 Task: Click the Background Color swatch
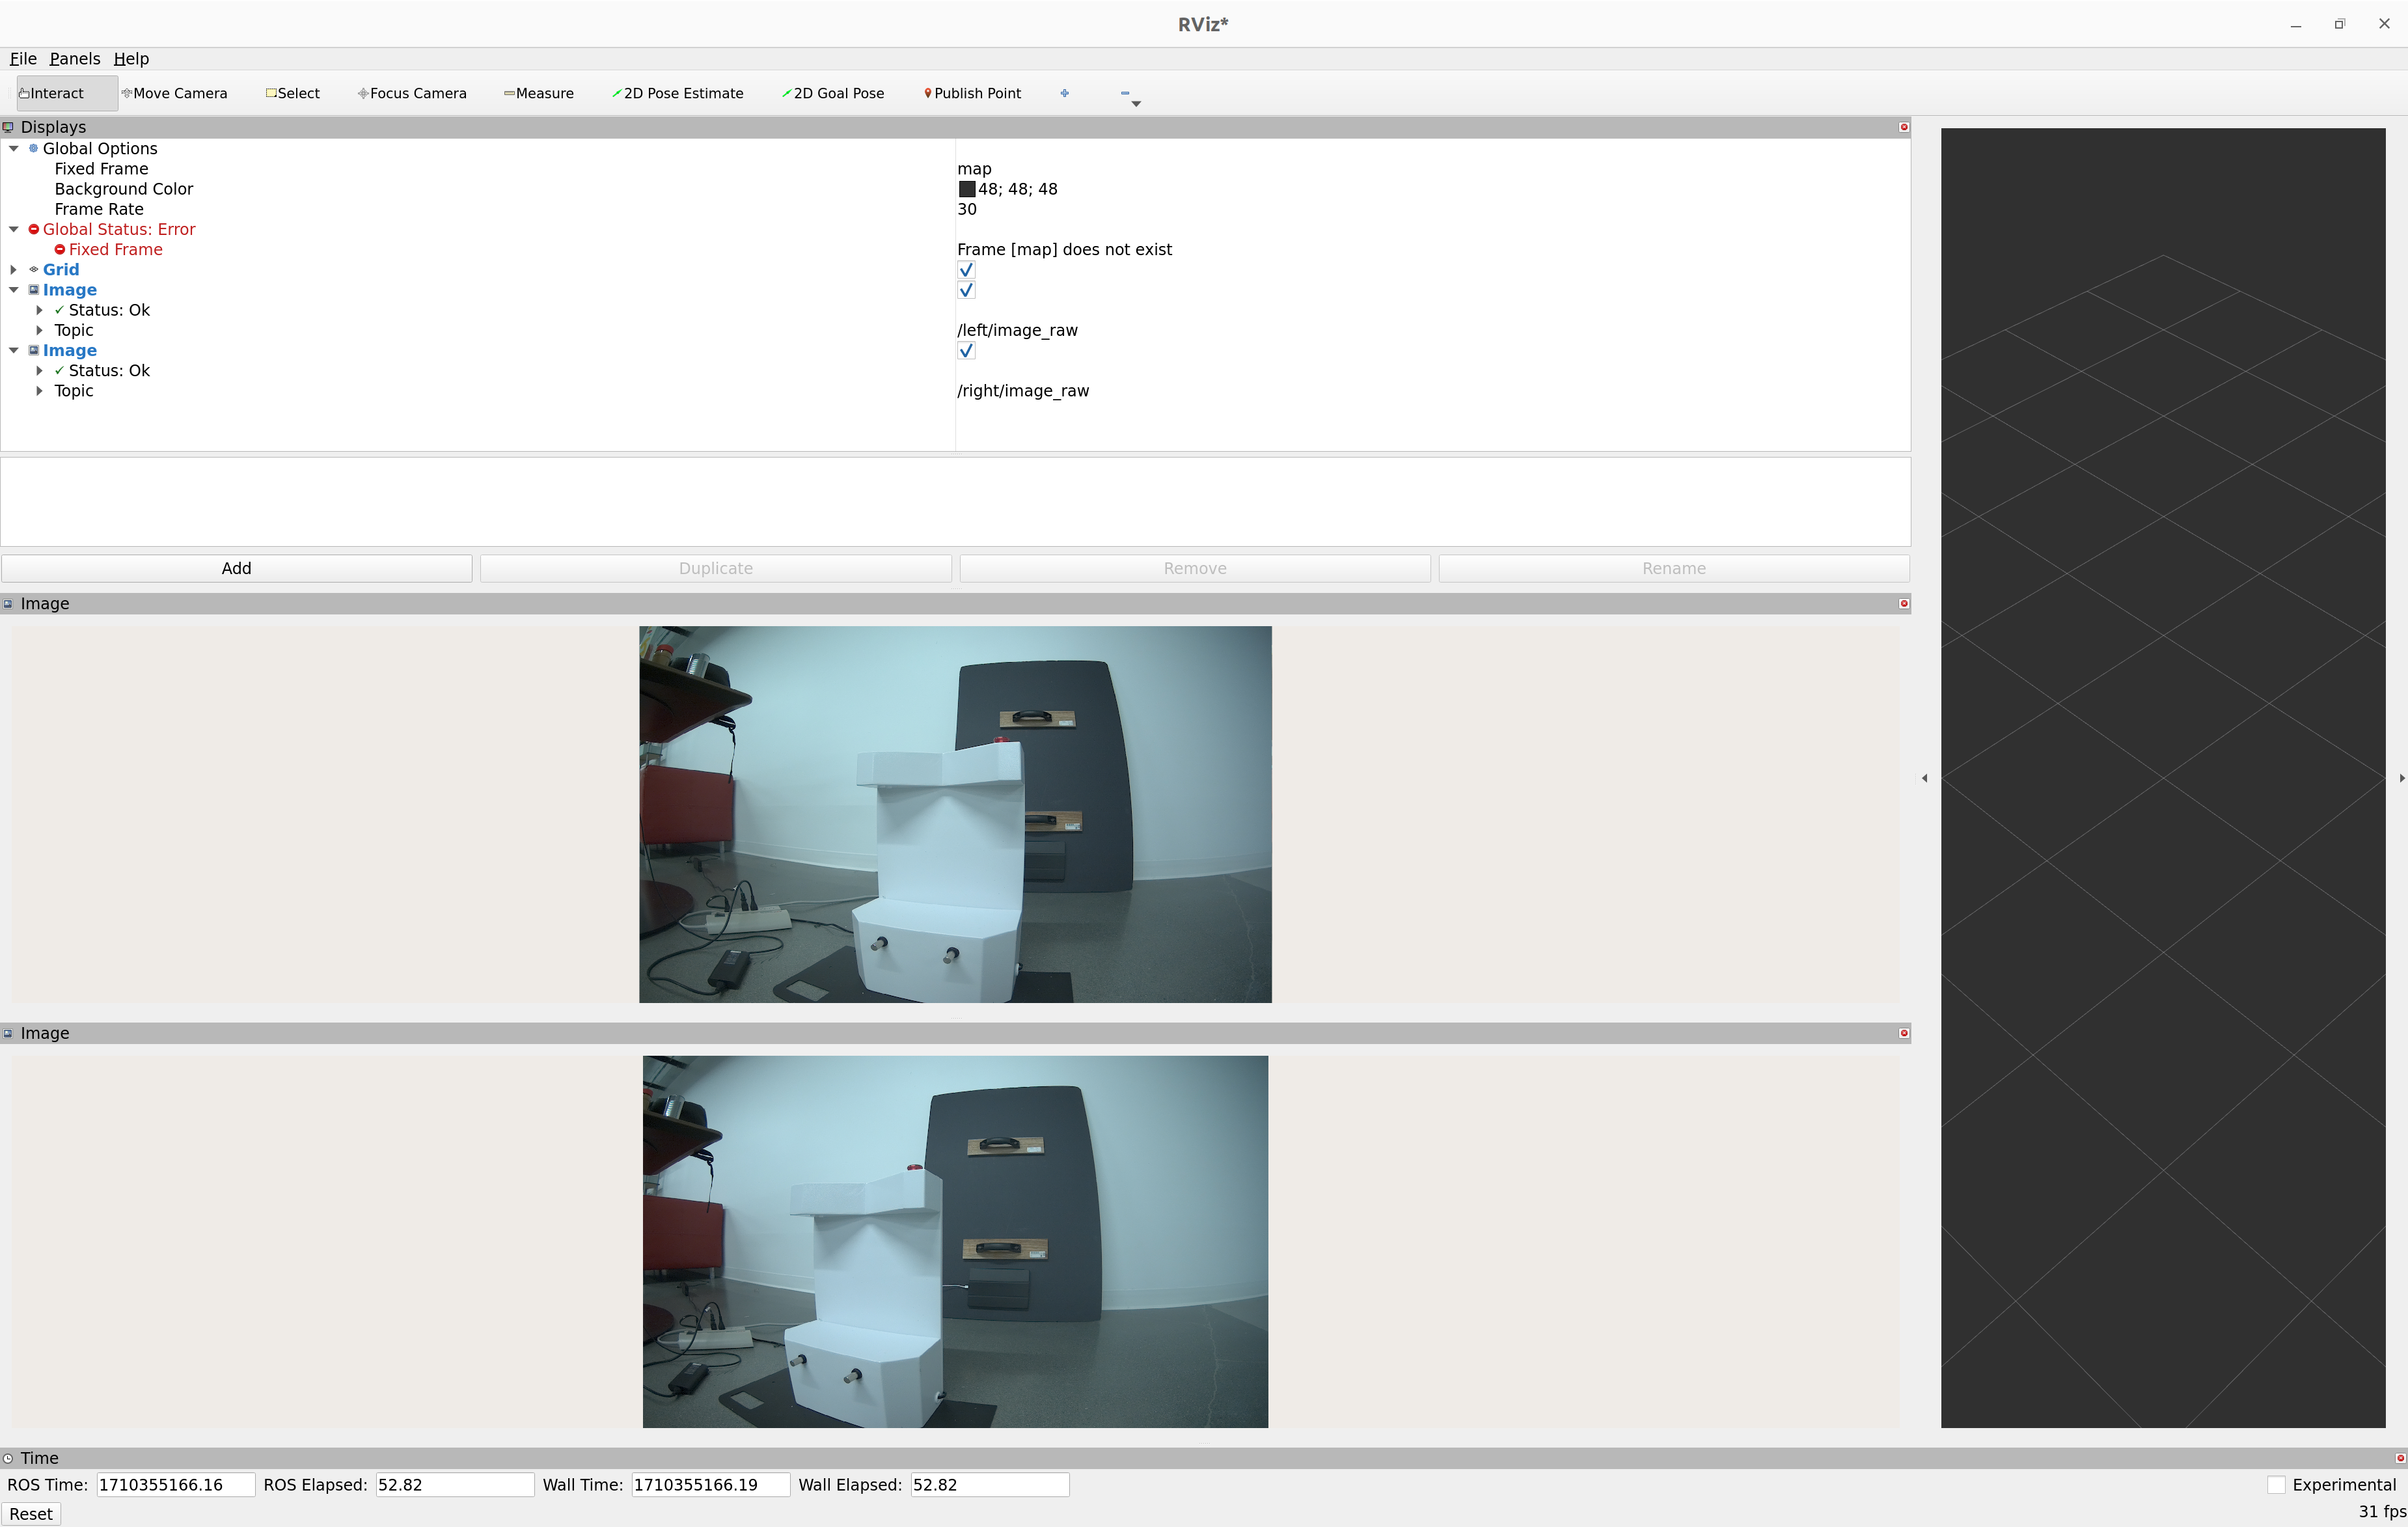(967, 189)
